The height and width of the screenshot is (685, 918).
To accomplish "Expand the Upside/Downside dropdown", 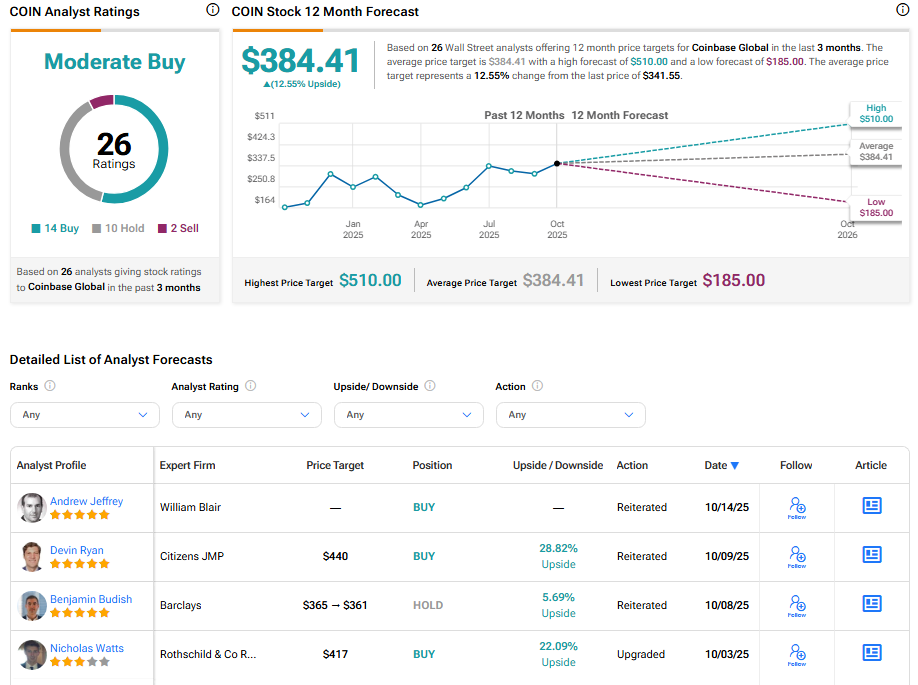I will 408,415.
